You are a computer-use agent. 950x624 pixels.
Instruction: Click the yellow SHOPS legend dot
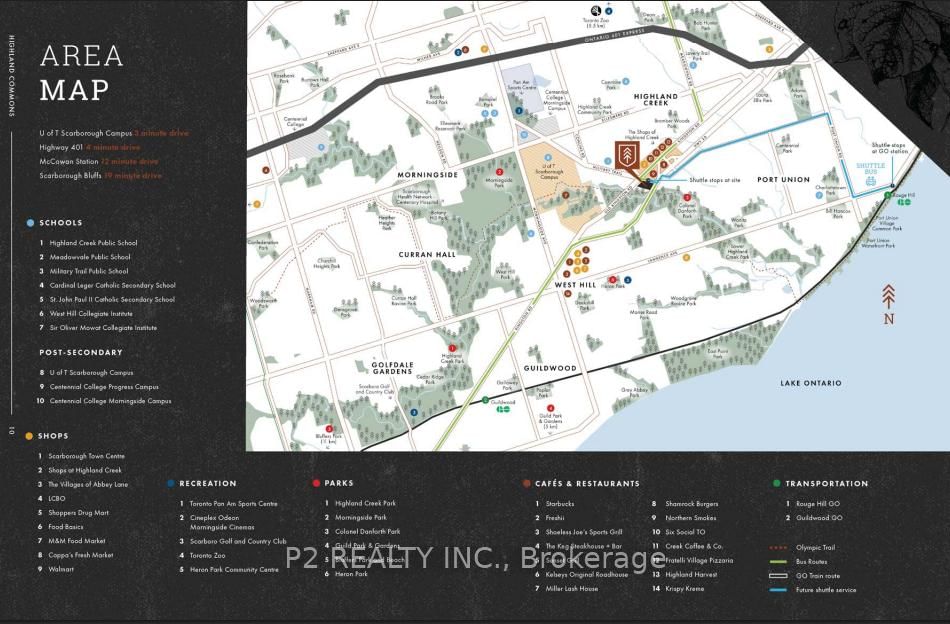point(30,437)
